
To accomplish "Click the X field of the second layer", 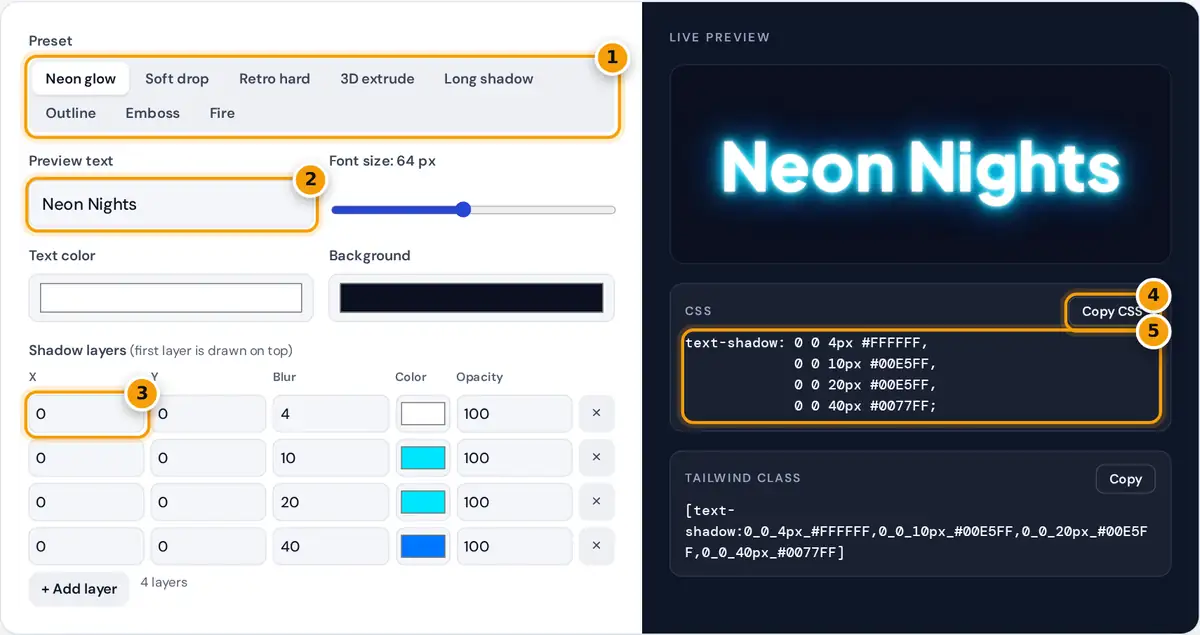I will [x=86, y=458].
